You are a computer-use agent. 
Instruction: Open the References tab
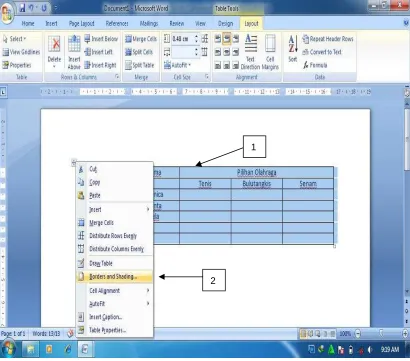[117, 24]
